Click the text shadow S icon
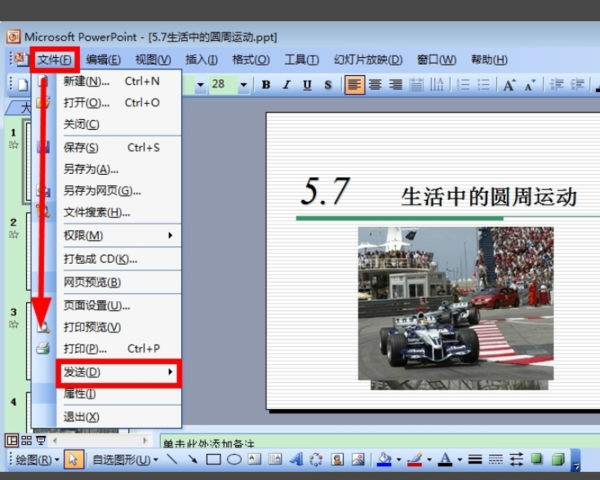 pos(327,85)
